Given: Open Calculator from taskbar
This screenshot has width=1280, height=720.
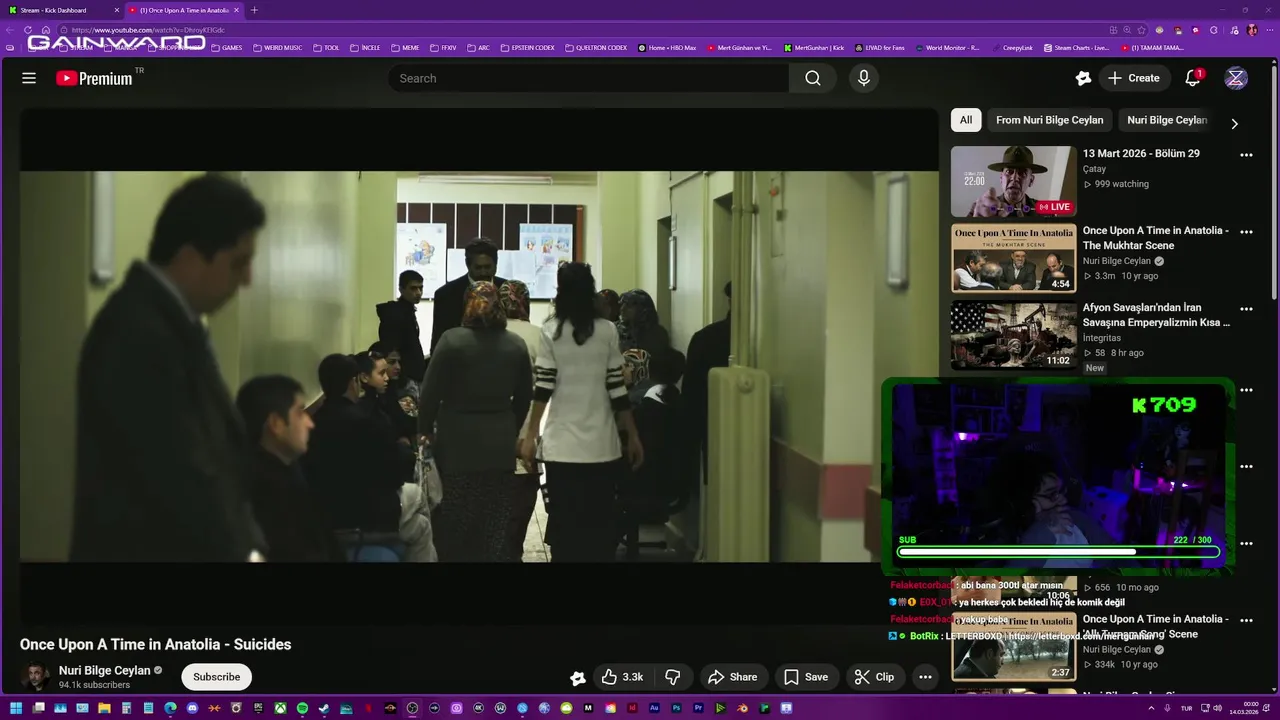Looking at the screenshot, I should click(x=126, y=709).
